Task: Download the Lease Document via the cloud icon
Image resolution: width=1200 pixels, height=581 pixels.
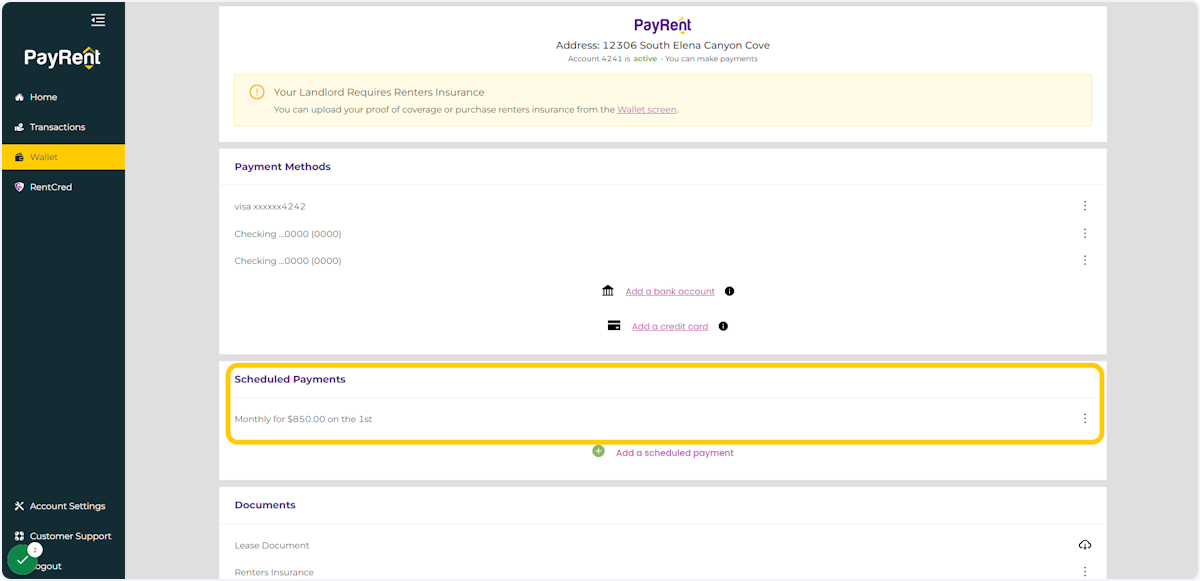Action: pyautogui.click(x=1085, y=544)
